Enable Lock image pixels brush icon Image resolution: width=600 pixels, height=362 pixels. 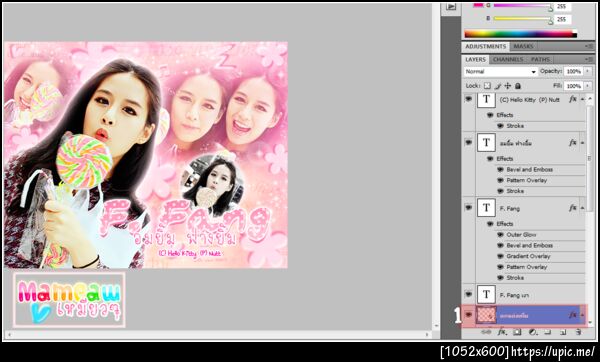(498, 86)
